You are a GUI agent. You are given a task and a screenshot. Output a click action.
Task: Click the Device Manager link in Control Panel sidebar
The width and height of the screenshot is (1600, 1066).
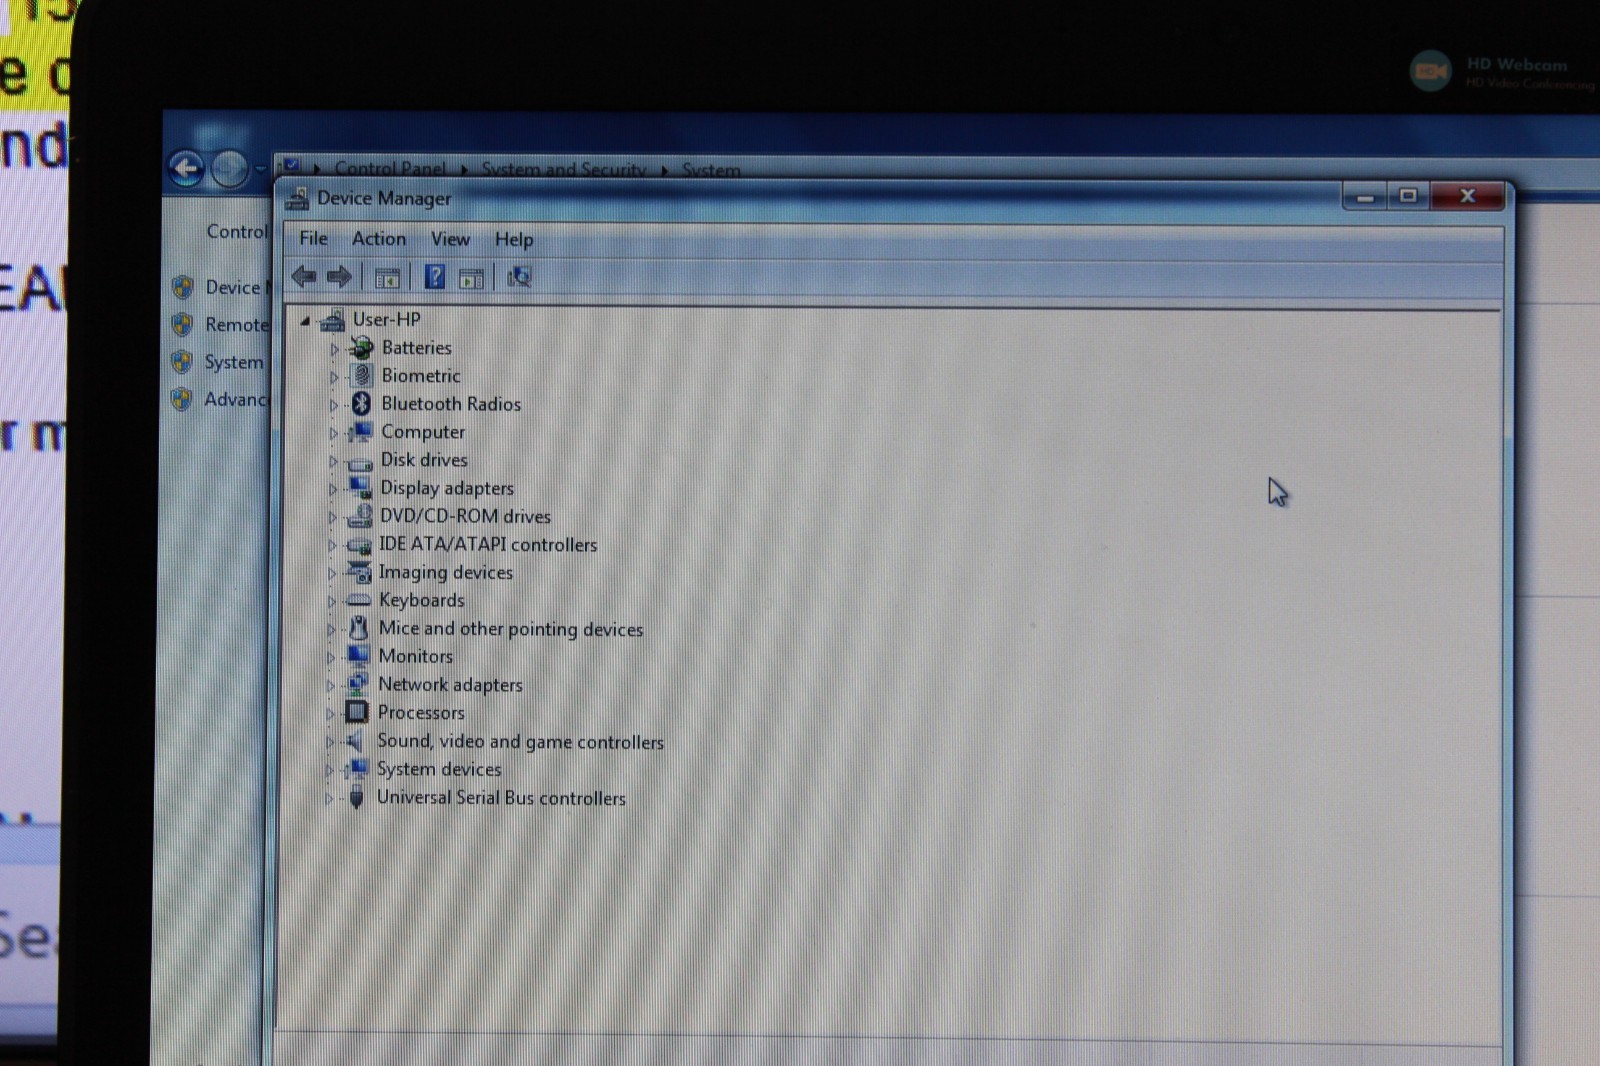[238, 287]
